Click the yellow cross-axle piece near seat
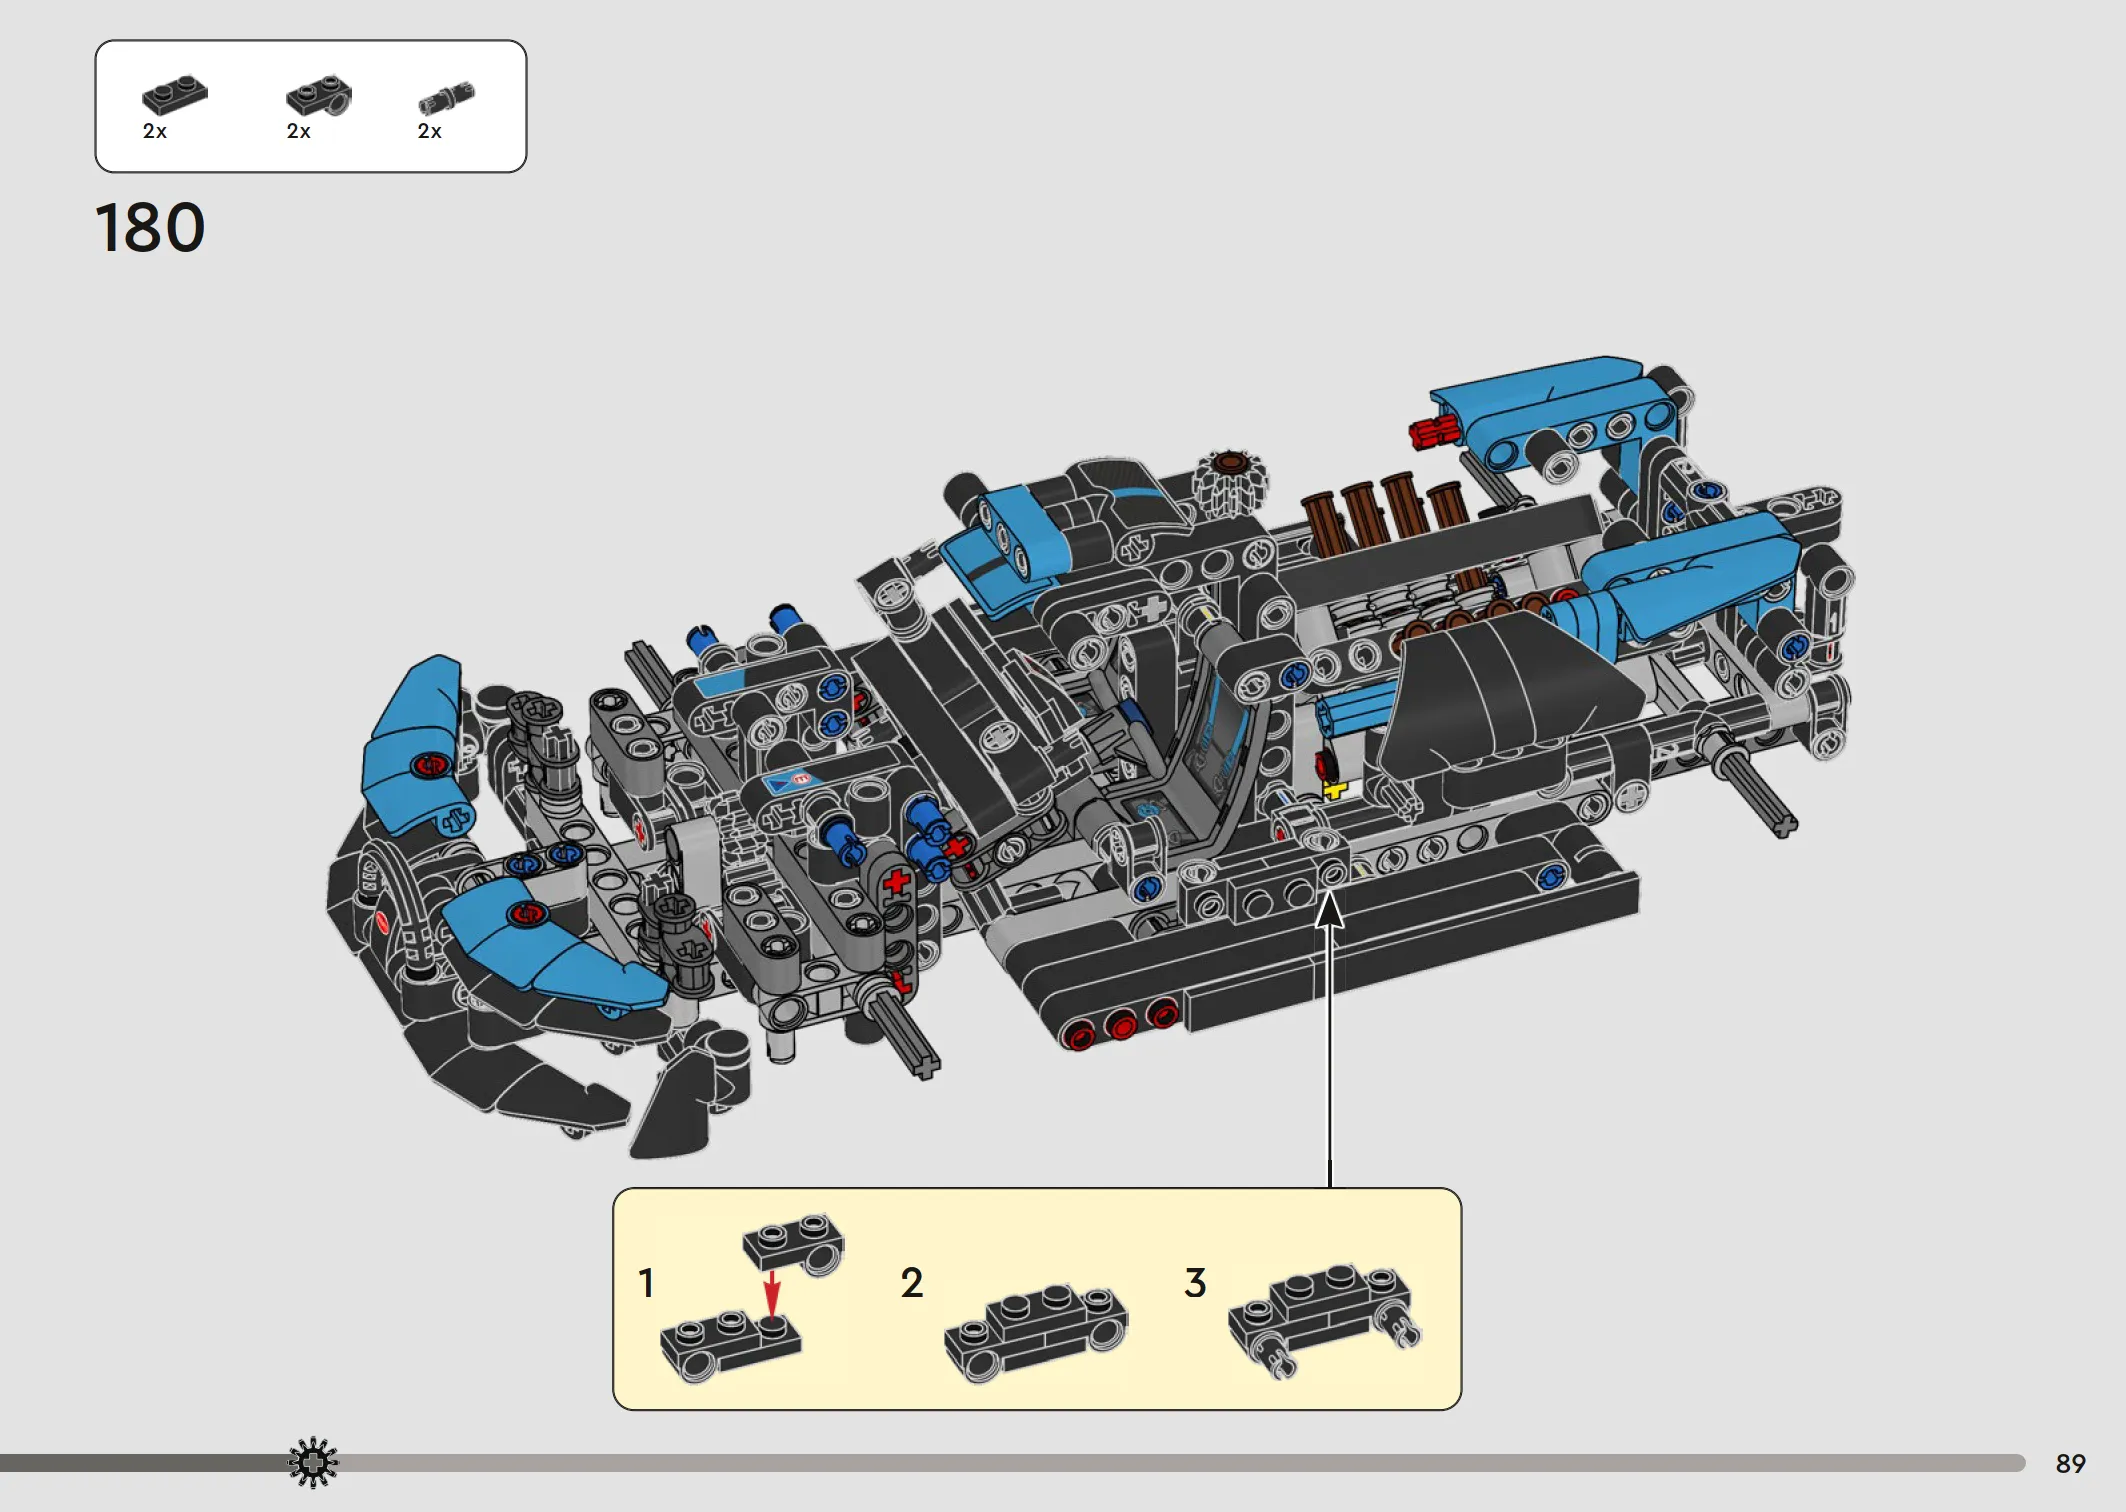Screen dimensions: 2126x1512 point(1335,790)
